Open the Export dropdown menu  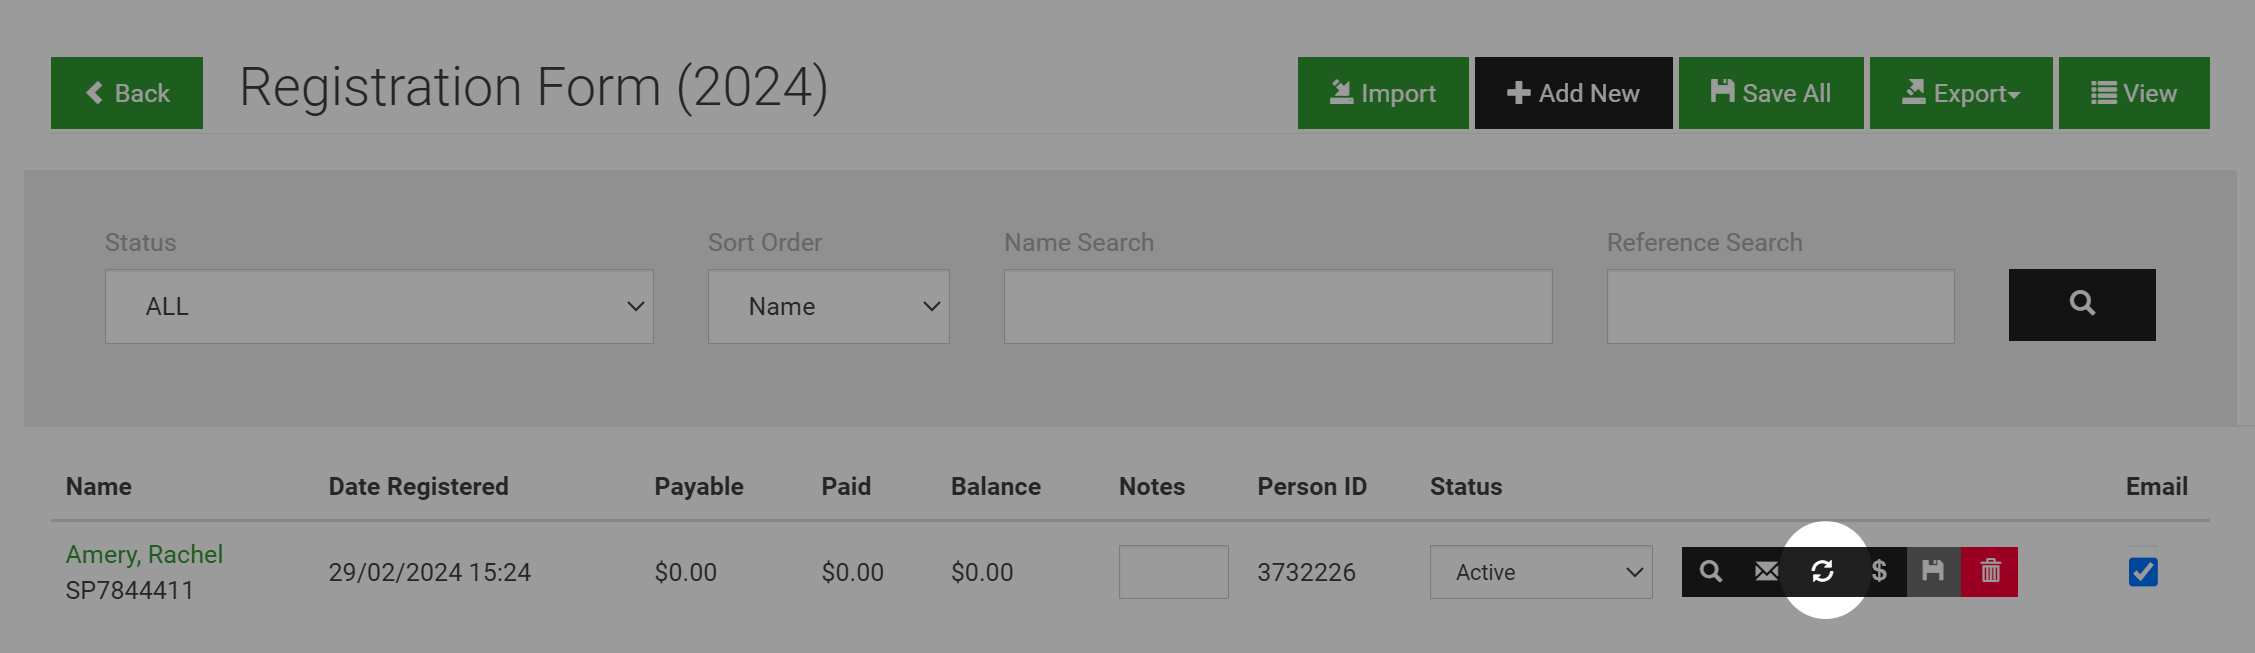point(1961,93)
